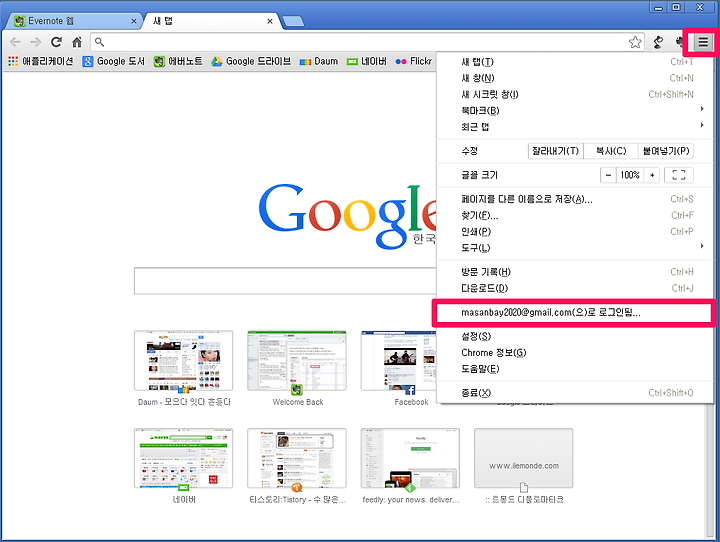The width and height of the screenshot is (720, 542).
Task: Click the masanbay2020@gmail.com signed-in item
Action: click(x=575, y=313)
